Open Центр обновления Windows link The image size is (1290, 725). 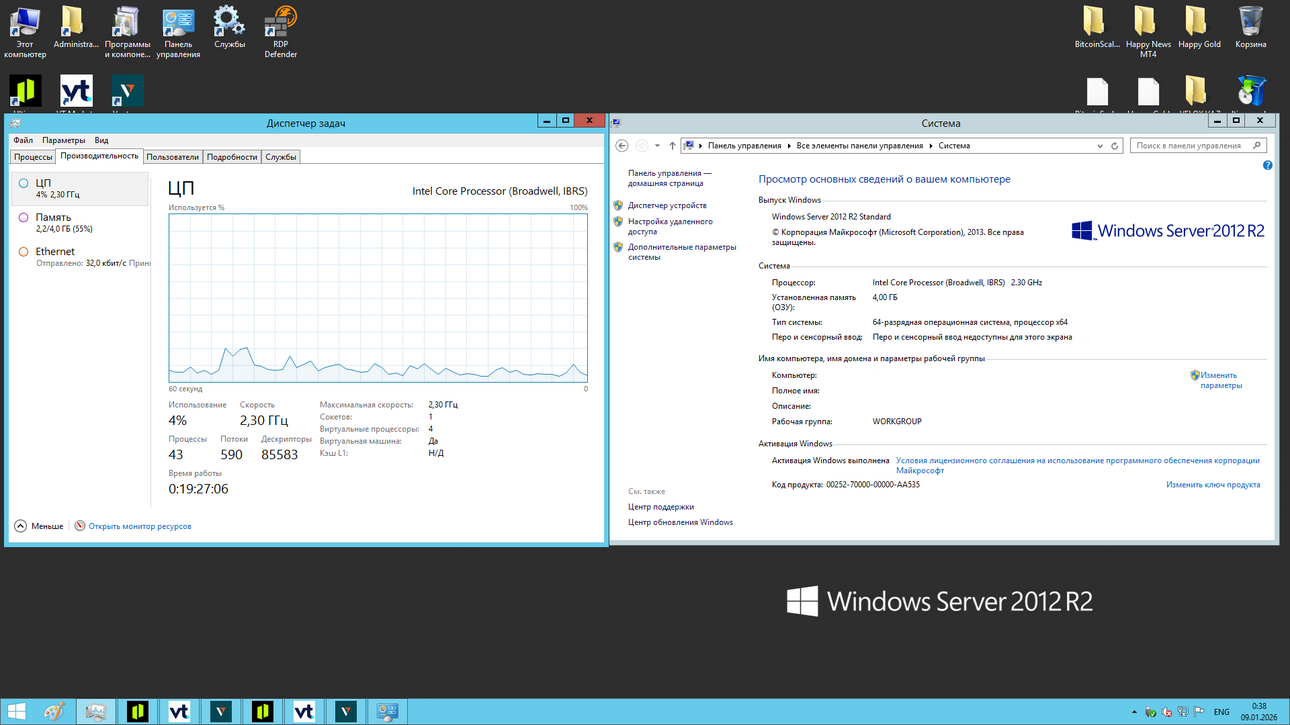pos(680,522)
